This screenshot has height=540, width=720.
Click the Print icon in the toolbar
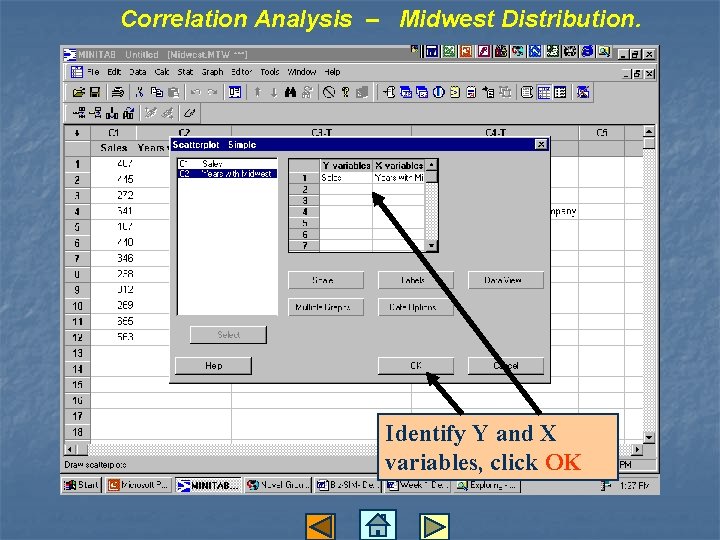tap(118, 92)
